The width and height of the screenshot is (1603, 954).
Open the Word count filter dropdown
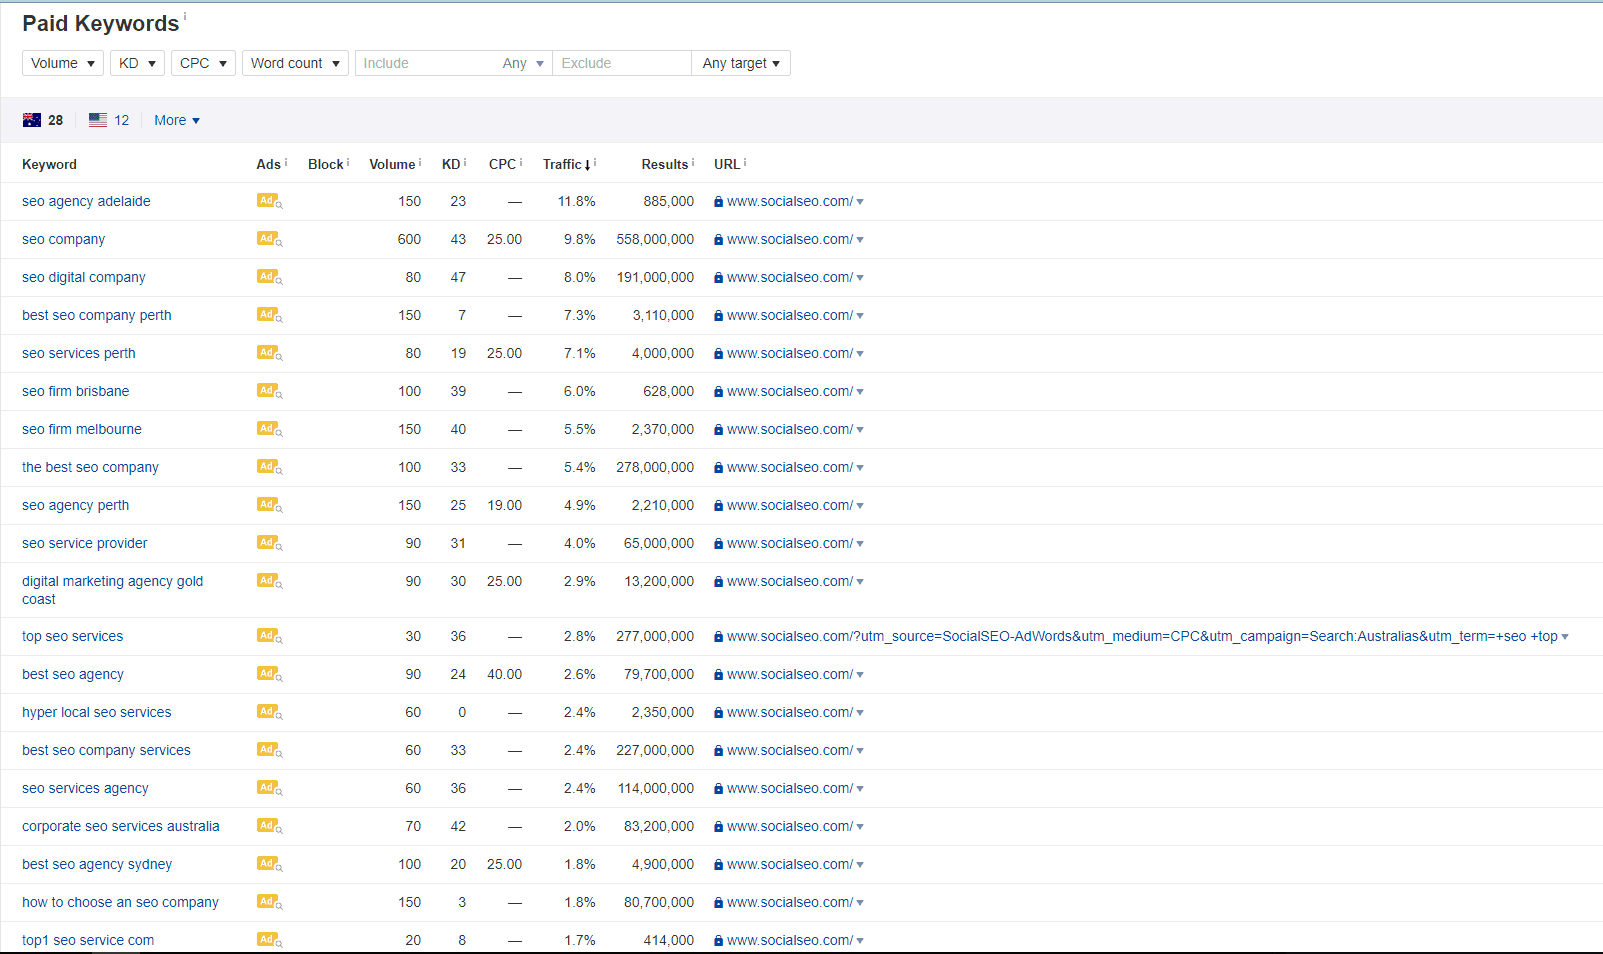[x=295, y=62]
